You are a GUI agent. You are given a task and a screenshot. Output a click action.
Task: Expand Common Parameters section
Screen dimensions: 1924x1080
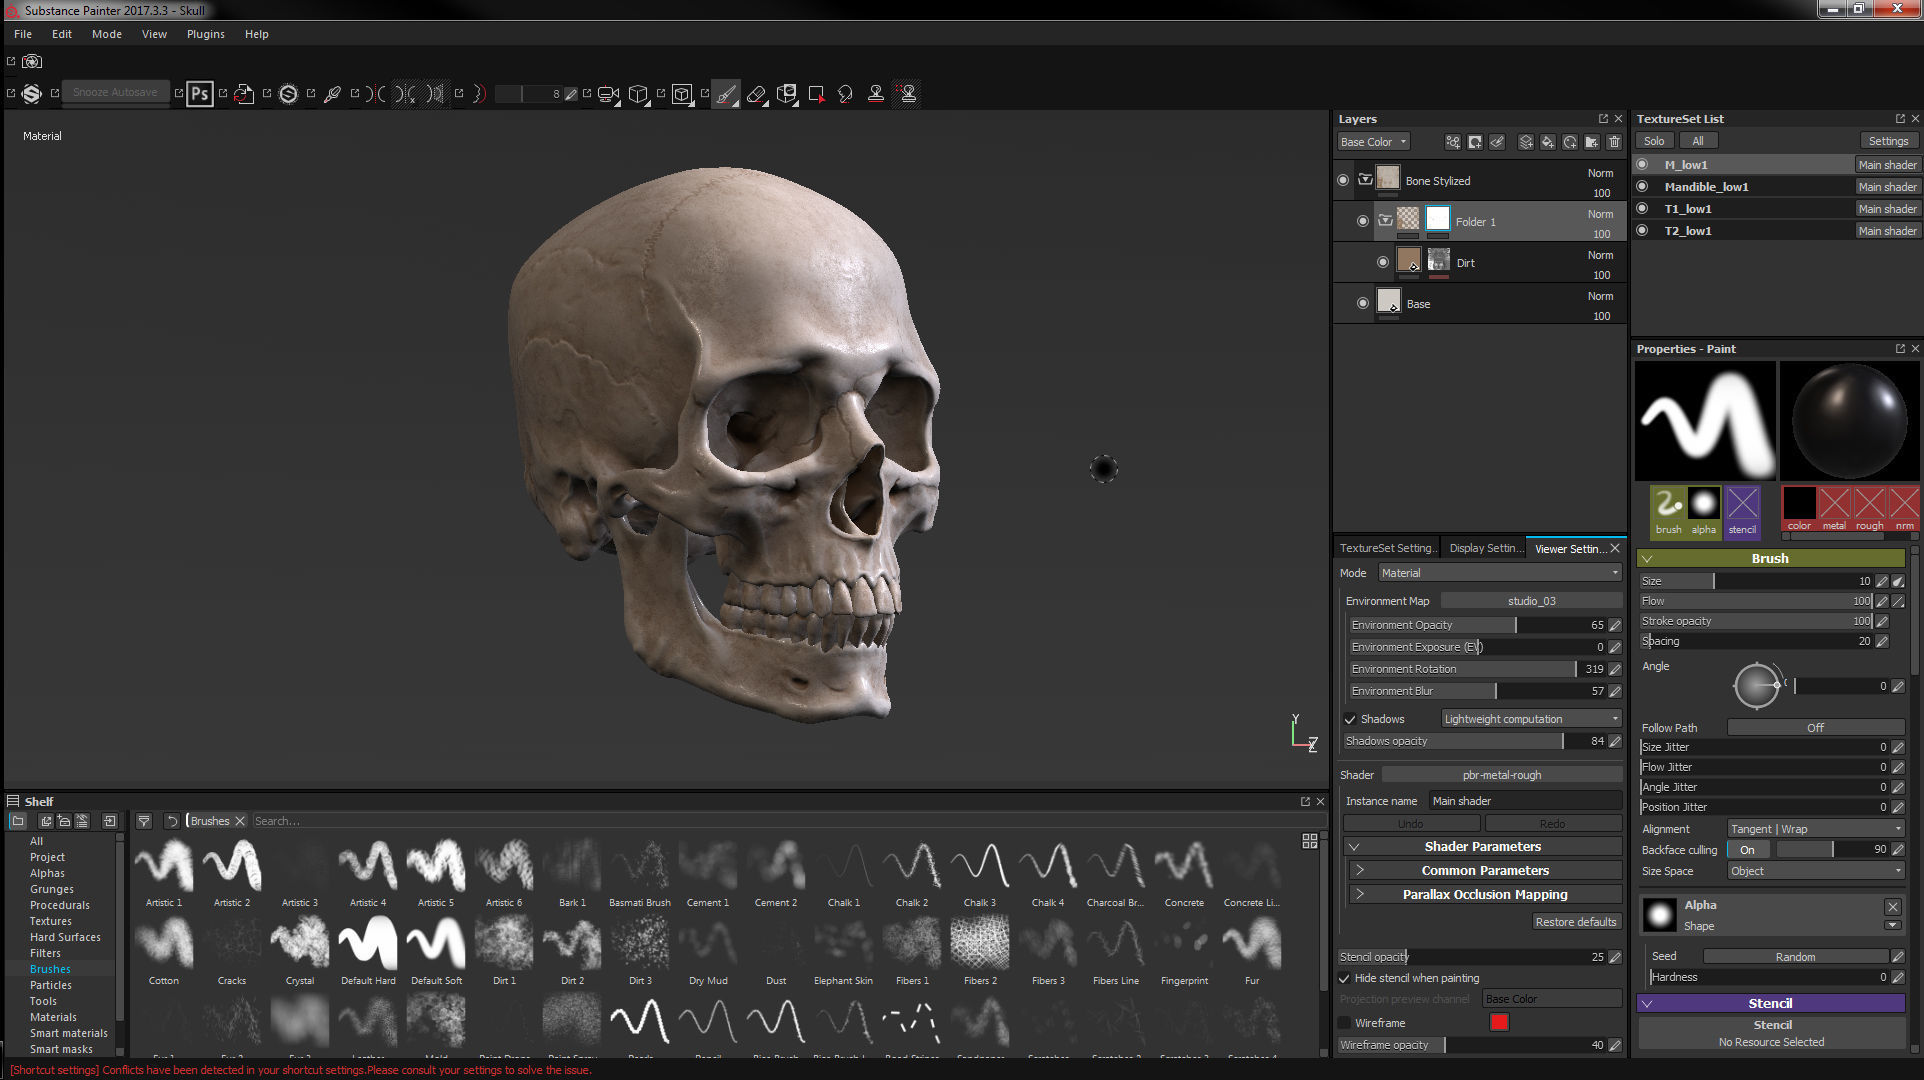click(1484, 870)
